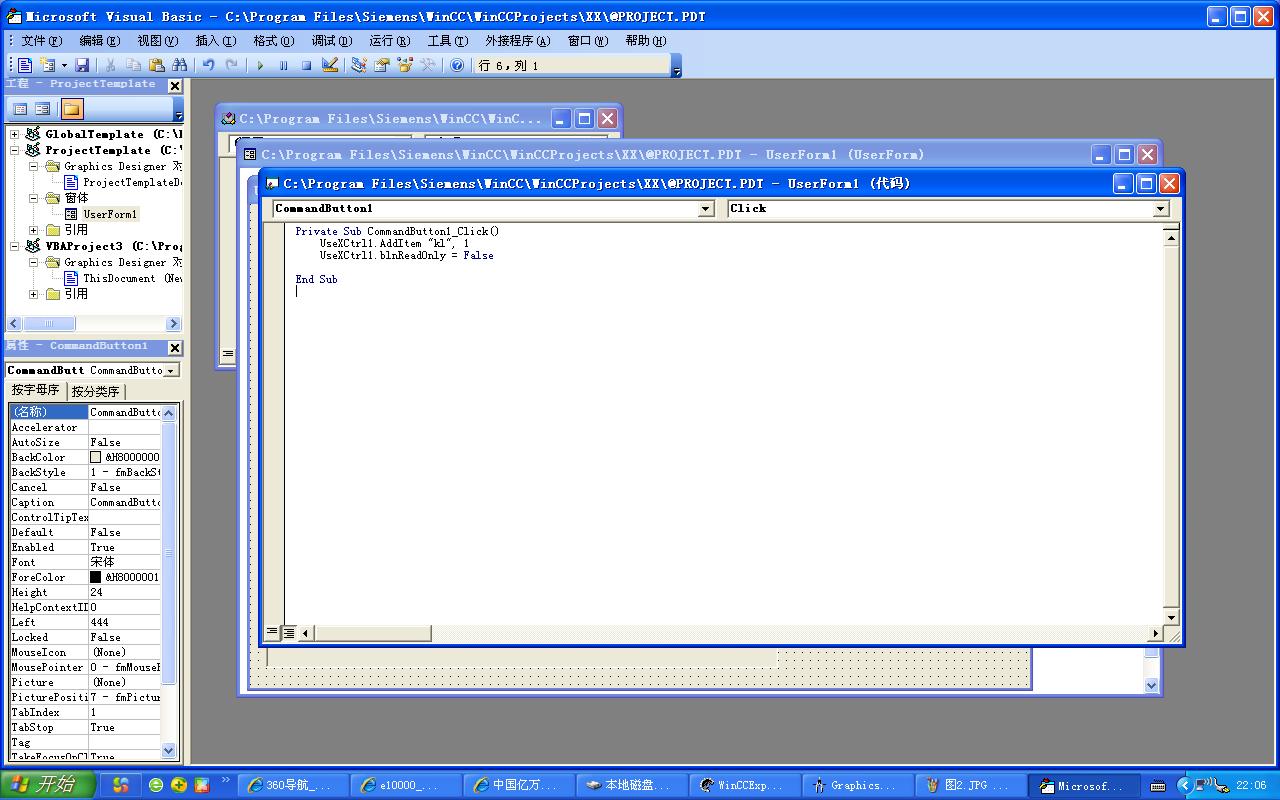
Task: Click the Insert UserForm toolbar icon
Action: point(46,65)
